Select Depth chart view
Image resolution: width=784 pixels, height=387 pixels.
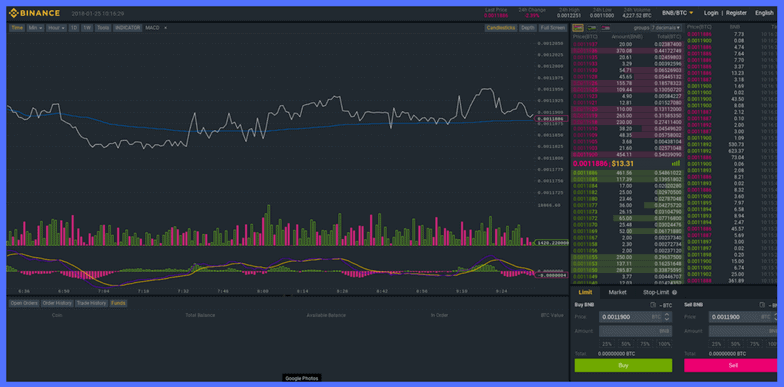point(528,28)
